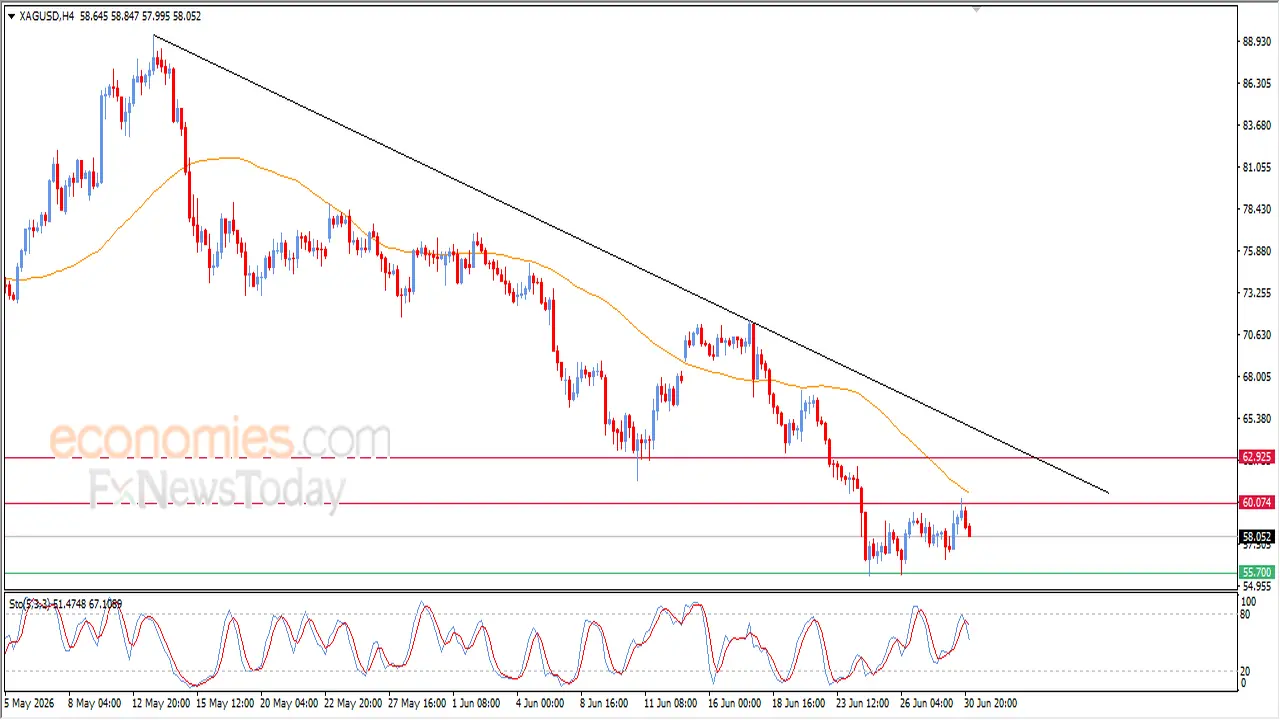Click the 88.930 value on price scale
This screenshot has height=720, width=1280.
pyautogui.click(x=1257, y=42)
